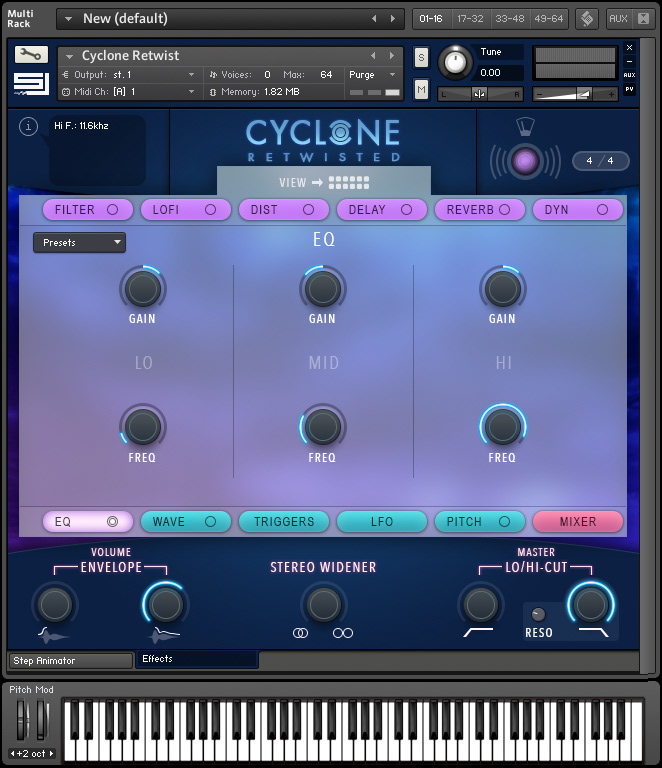The height and width of the screenshot is (768, 662).
Task: Enable the REVERB effect
Action: (x=504, y=210)
